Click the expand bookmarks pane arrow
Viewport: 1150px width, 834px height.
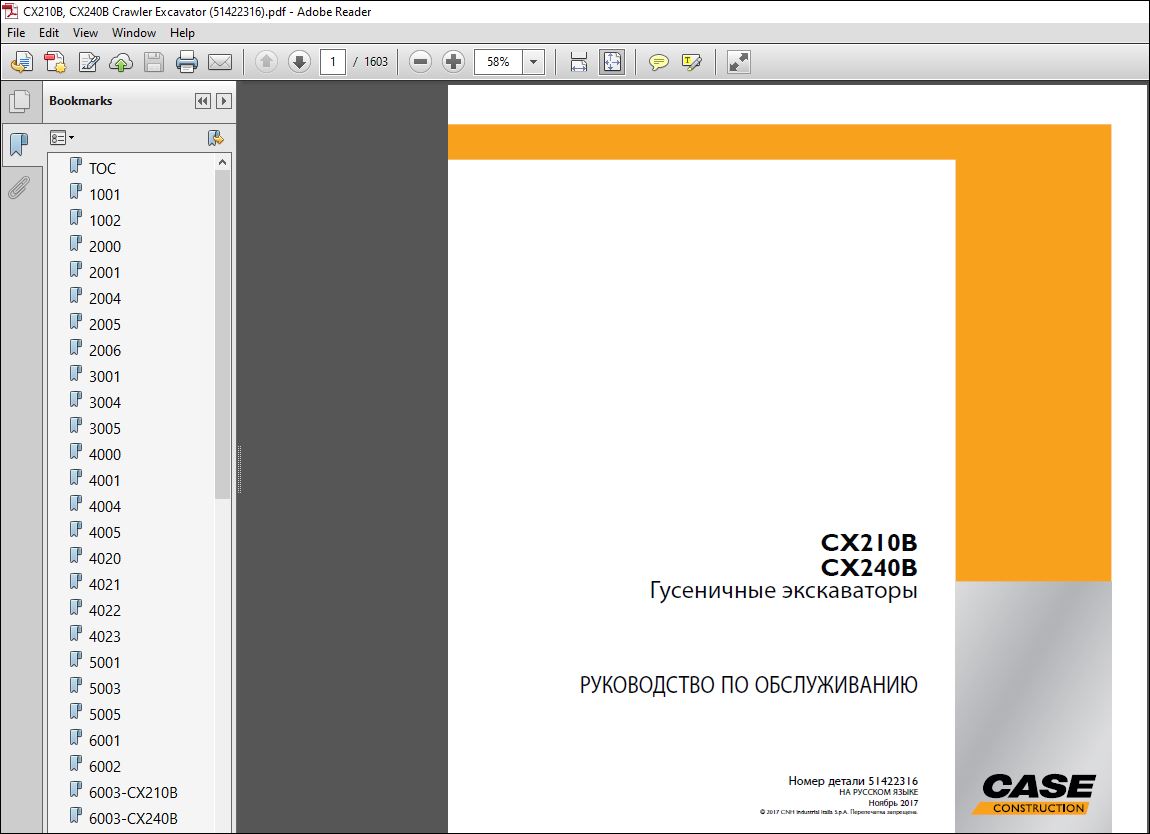pyautogui.click(x=224, y=101)
